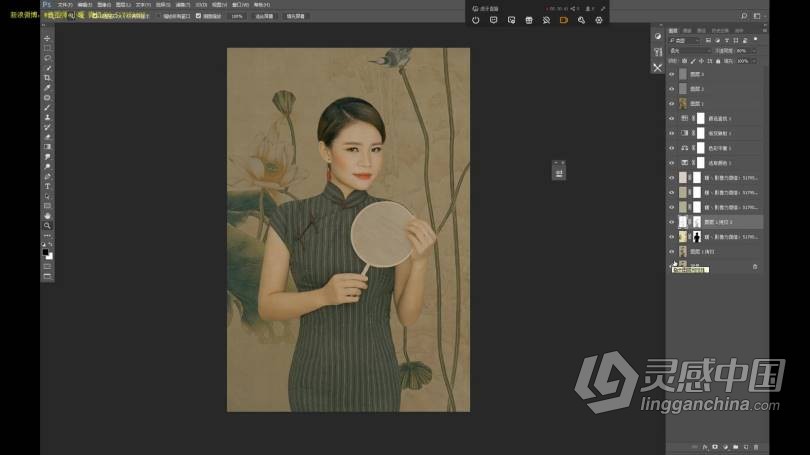Viewport: 810px width, 455px height.
Task: Click the foreground color swatch
Action: tap(45, 253)
